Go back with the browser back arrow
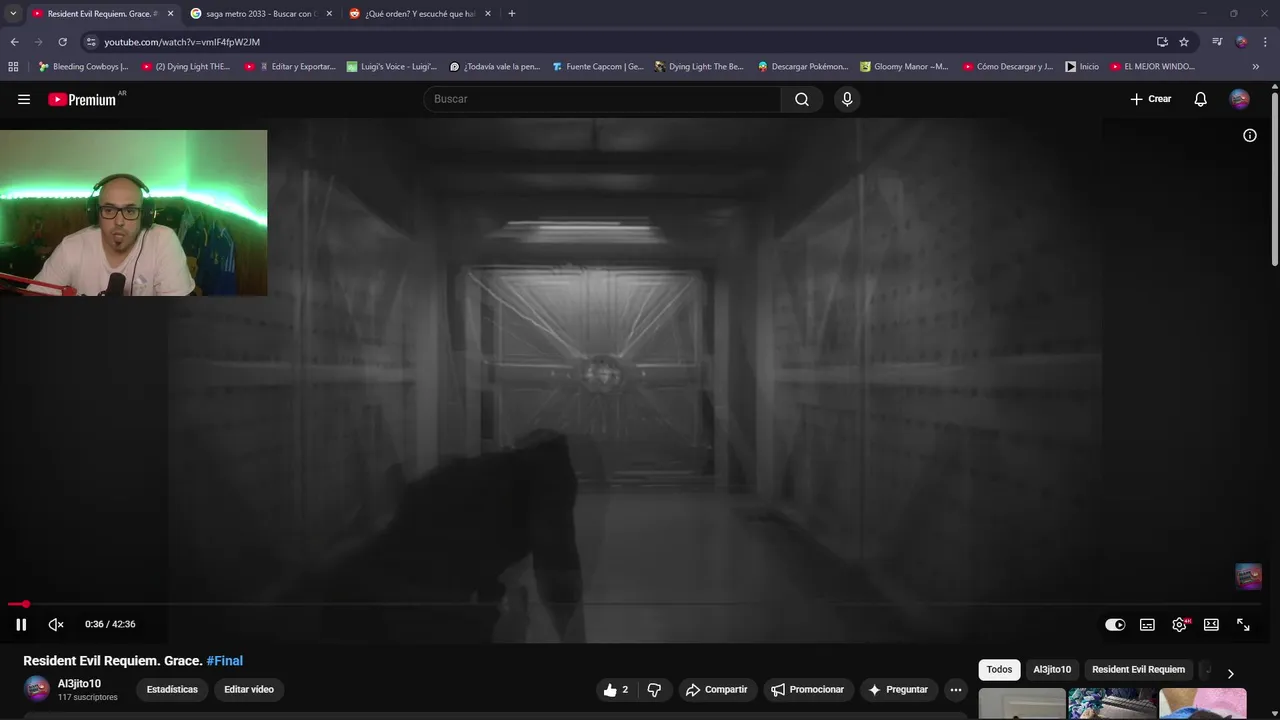 tap(14, 42)
